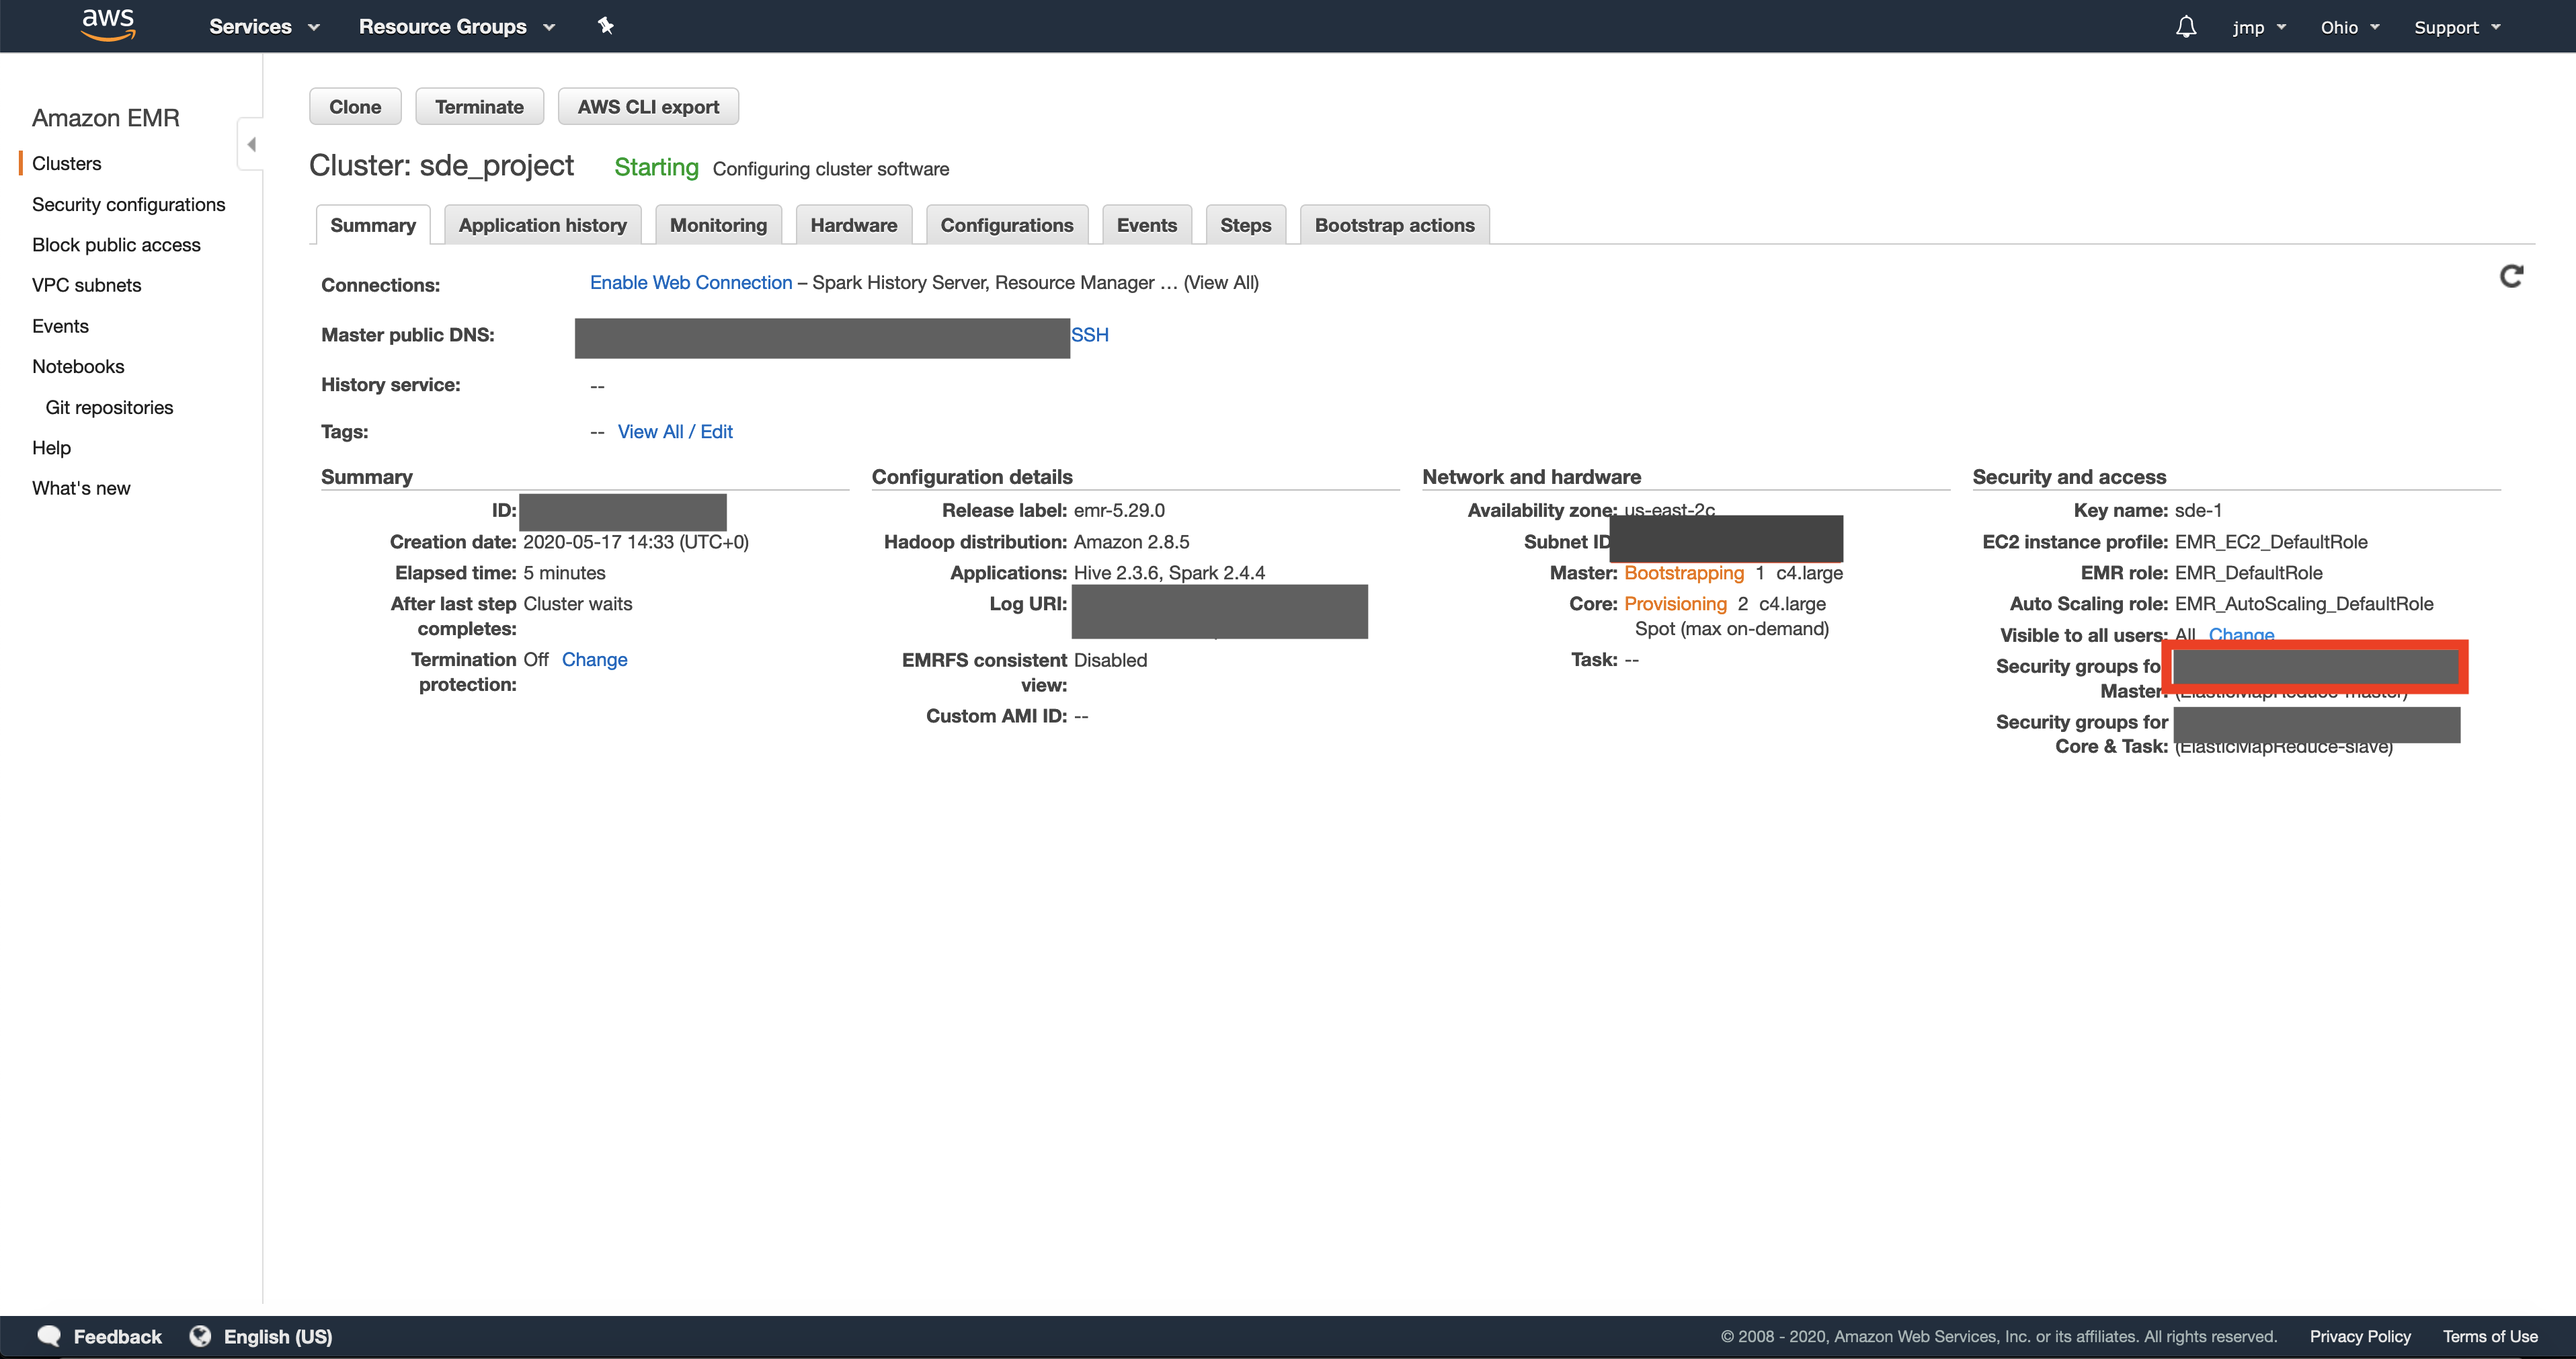The width and height of the screenshot is (2576, 1359).
Task: Click release label value emr-5.29.0
Action: 1118,511
